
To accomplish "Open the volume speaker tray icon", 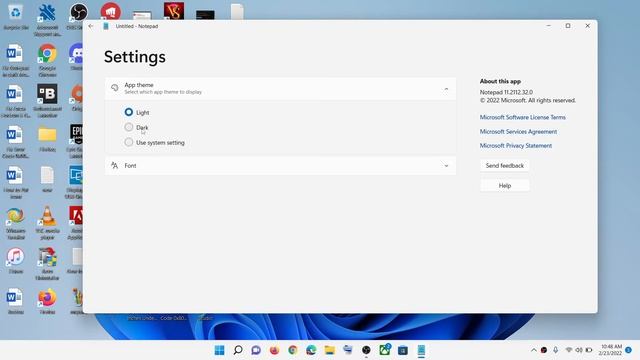I will (579, 350).
